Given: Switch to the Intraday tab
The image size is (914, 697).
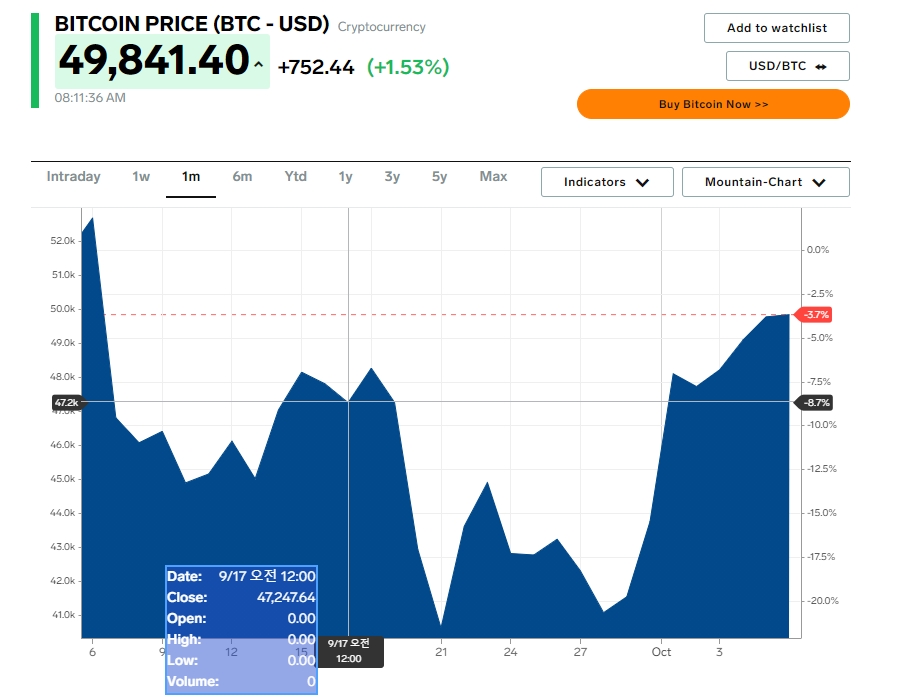Looking at the screenshot, I should click(73, 177).
